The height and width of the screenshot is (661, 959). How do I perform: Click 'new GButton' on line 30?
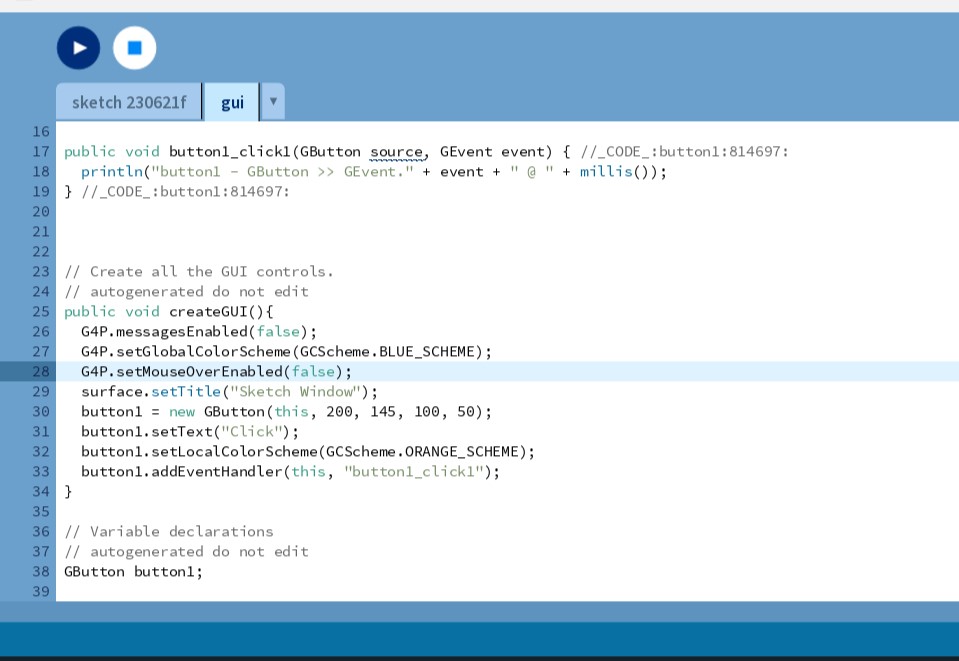coord(217,412)
